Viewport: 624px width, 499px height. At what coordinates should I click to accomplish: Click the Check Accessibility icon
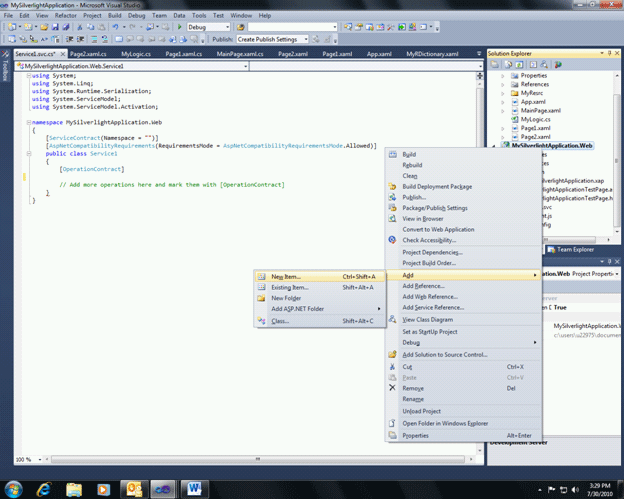coord(393,240)
